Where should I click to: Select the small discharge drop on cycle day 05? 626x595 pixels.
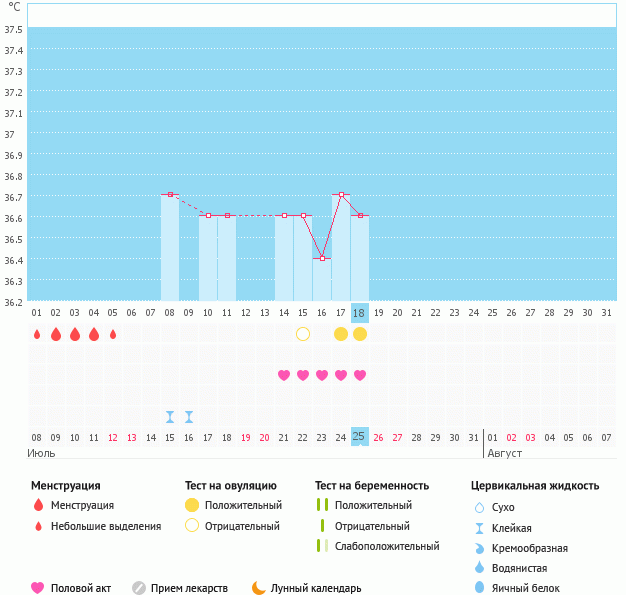point(113,334)
